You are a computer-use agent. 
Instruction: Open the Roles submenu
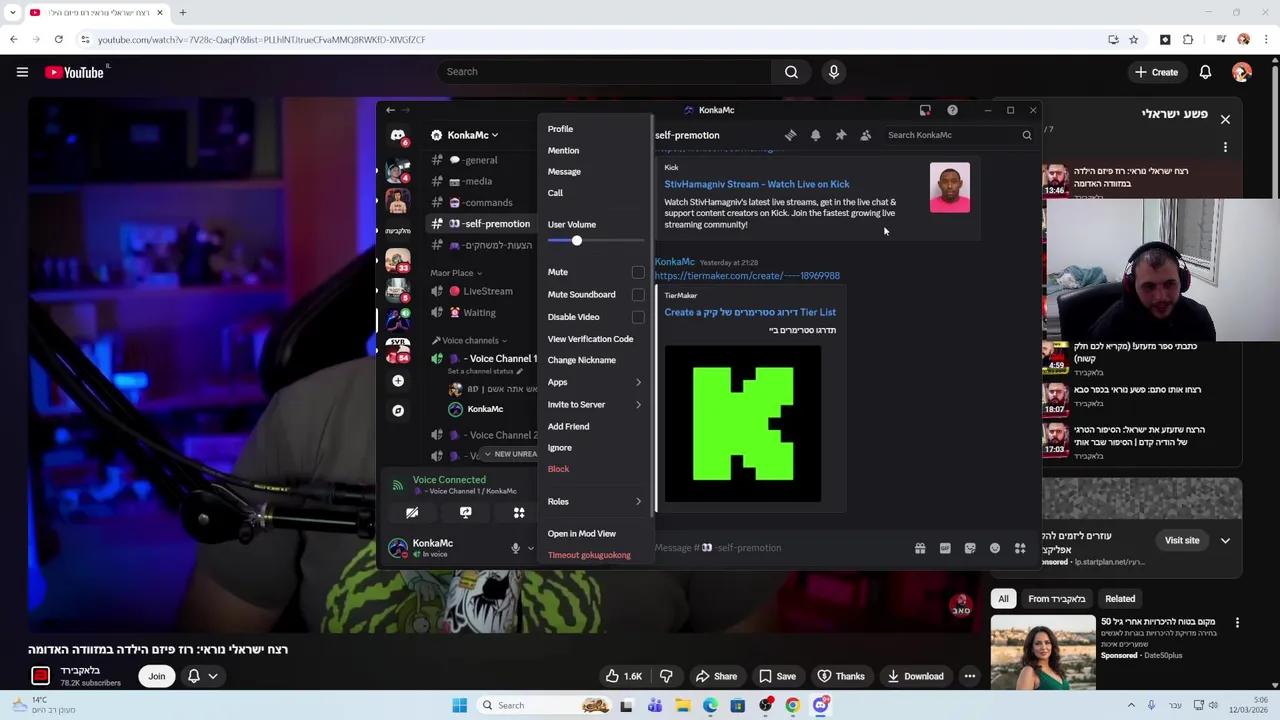(x=594, y=502)
